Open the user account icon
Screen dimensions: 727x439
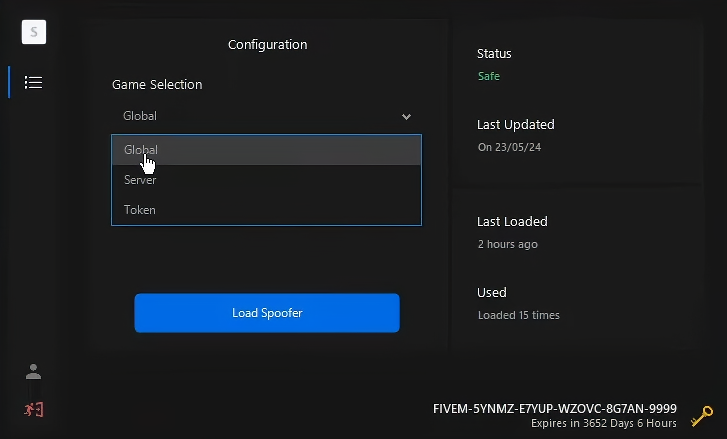(33, 372)
